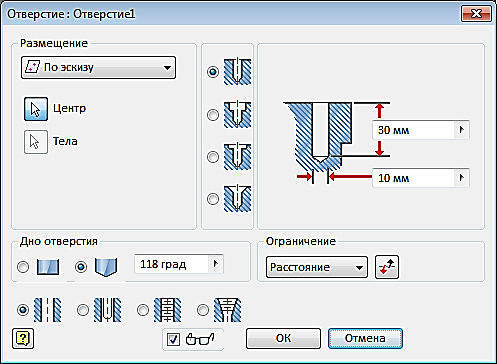The width and height of the screenshot is (497, 364).
Task: Select the tapped hole thread icon
Action: (x=167, y=310)
